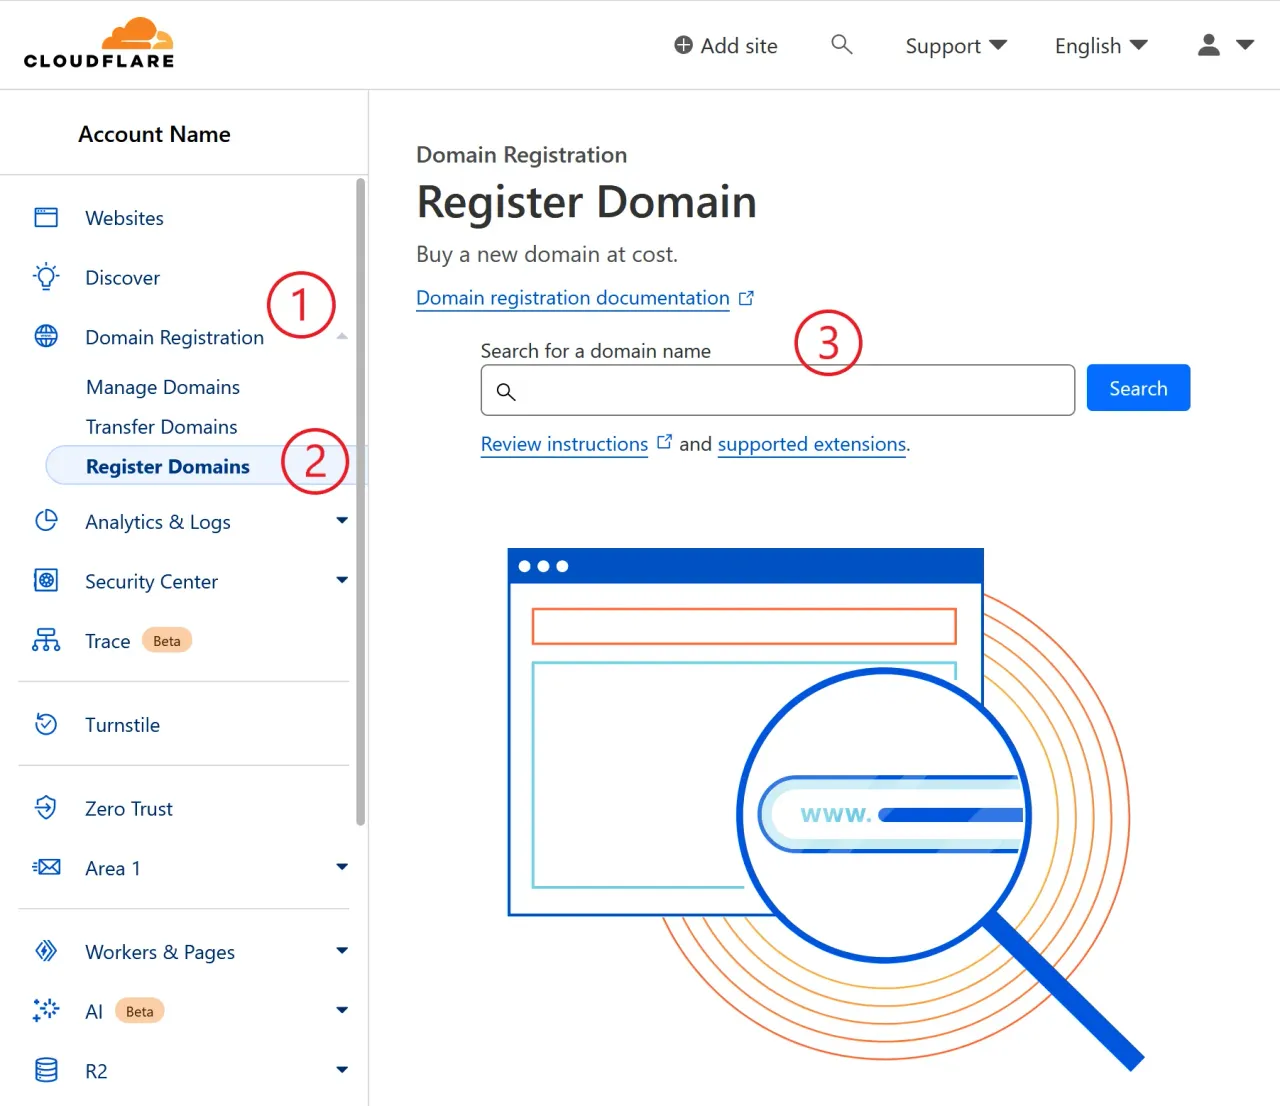
Task: Click the 'Domain Registration' breadcrumb text above heading
Action: tap(522, 155)
